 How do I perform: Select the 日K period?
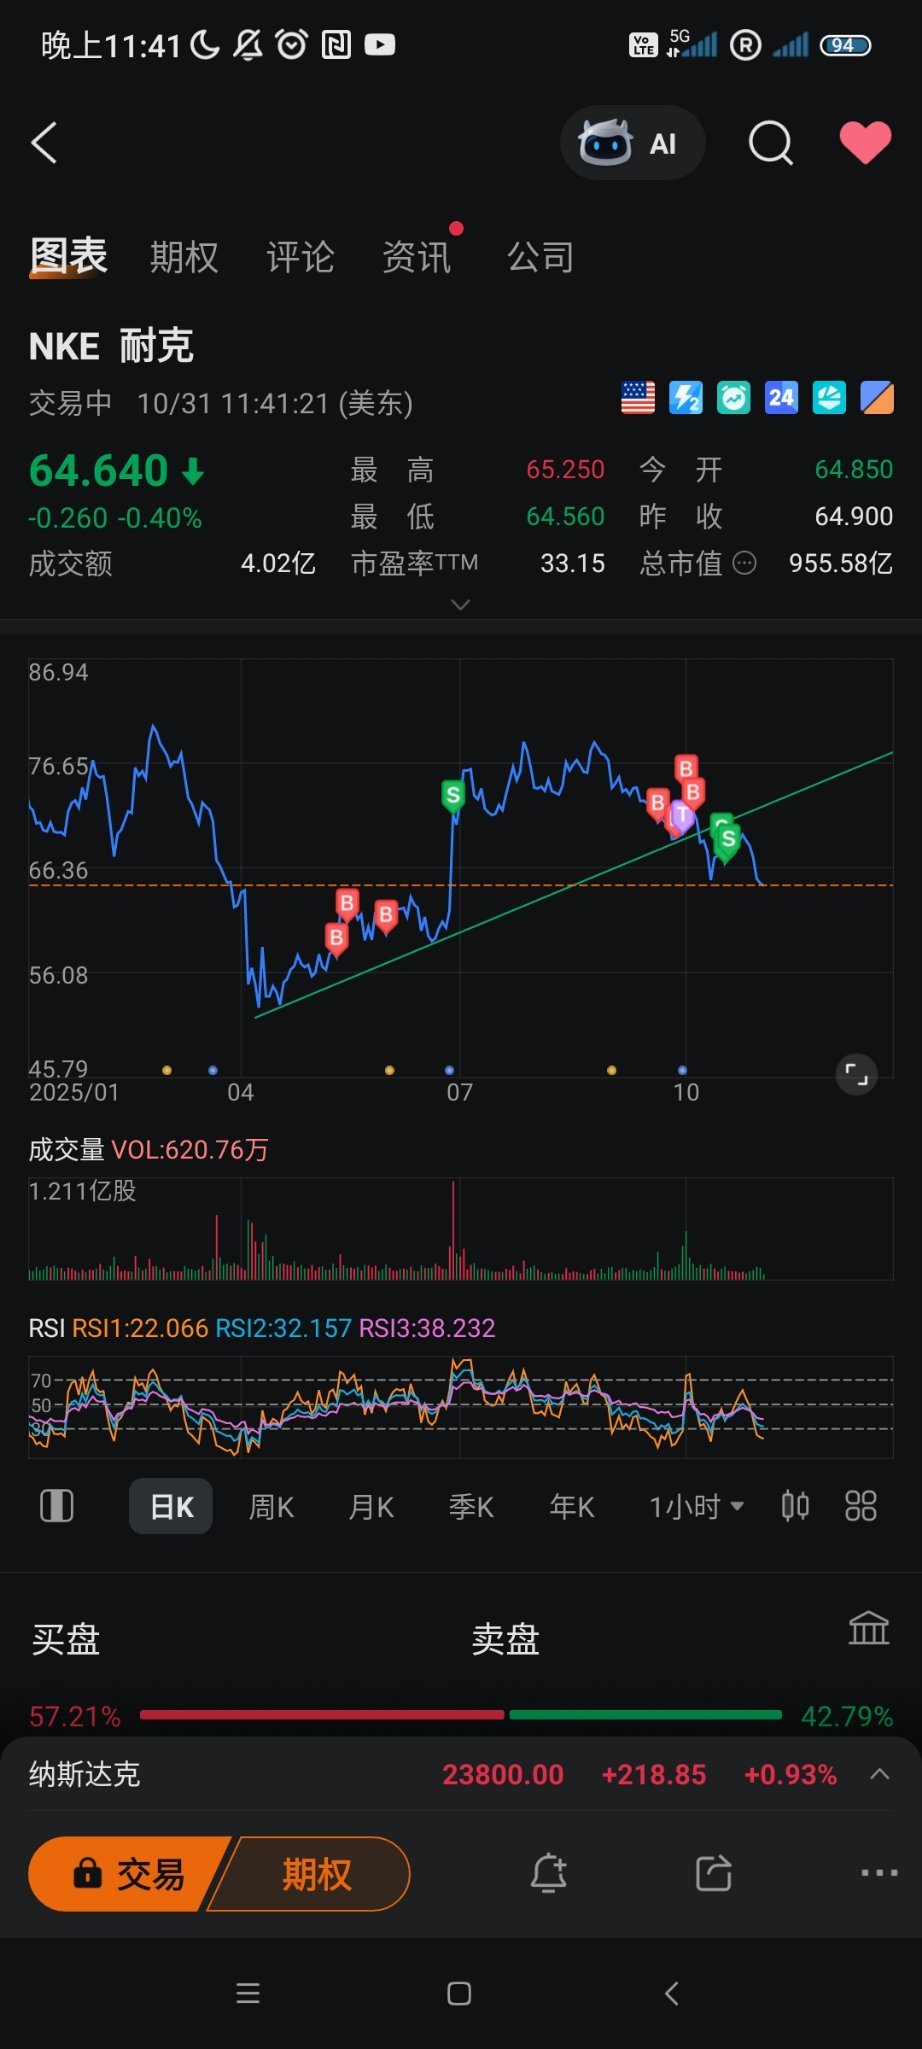point(171,1506)
